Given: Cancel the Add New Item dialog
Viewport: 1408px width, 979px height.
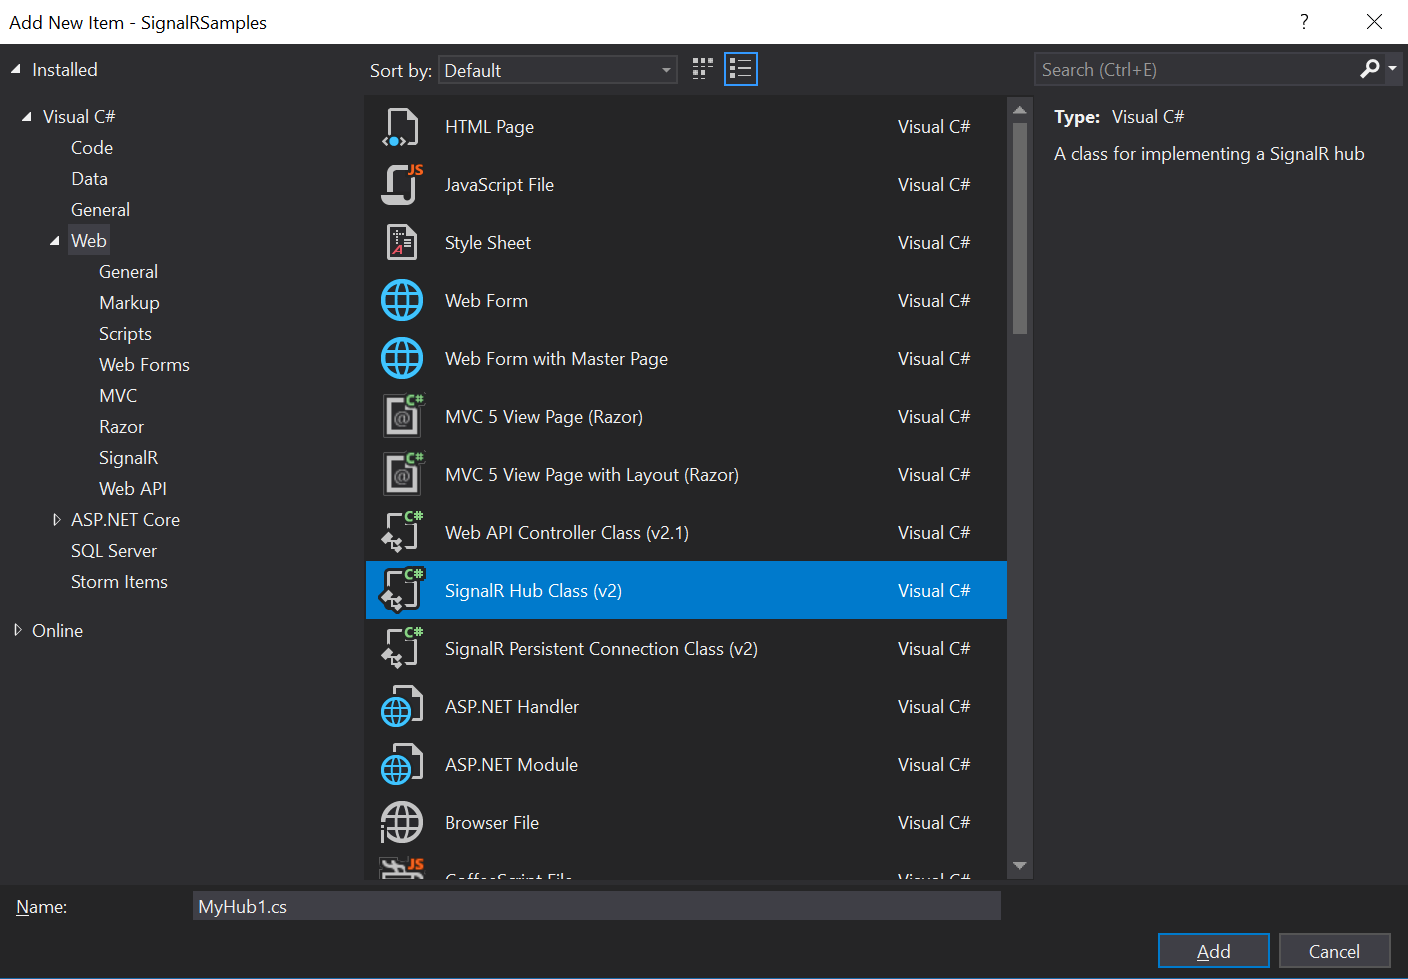Looking at the screenshot, I should 1334,950.
